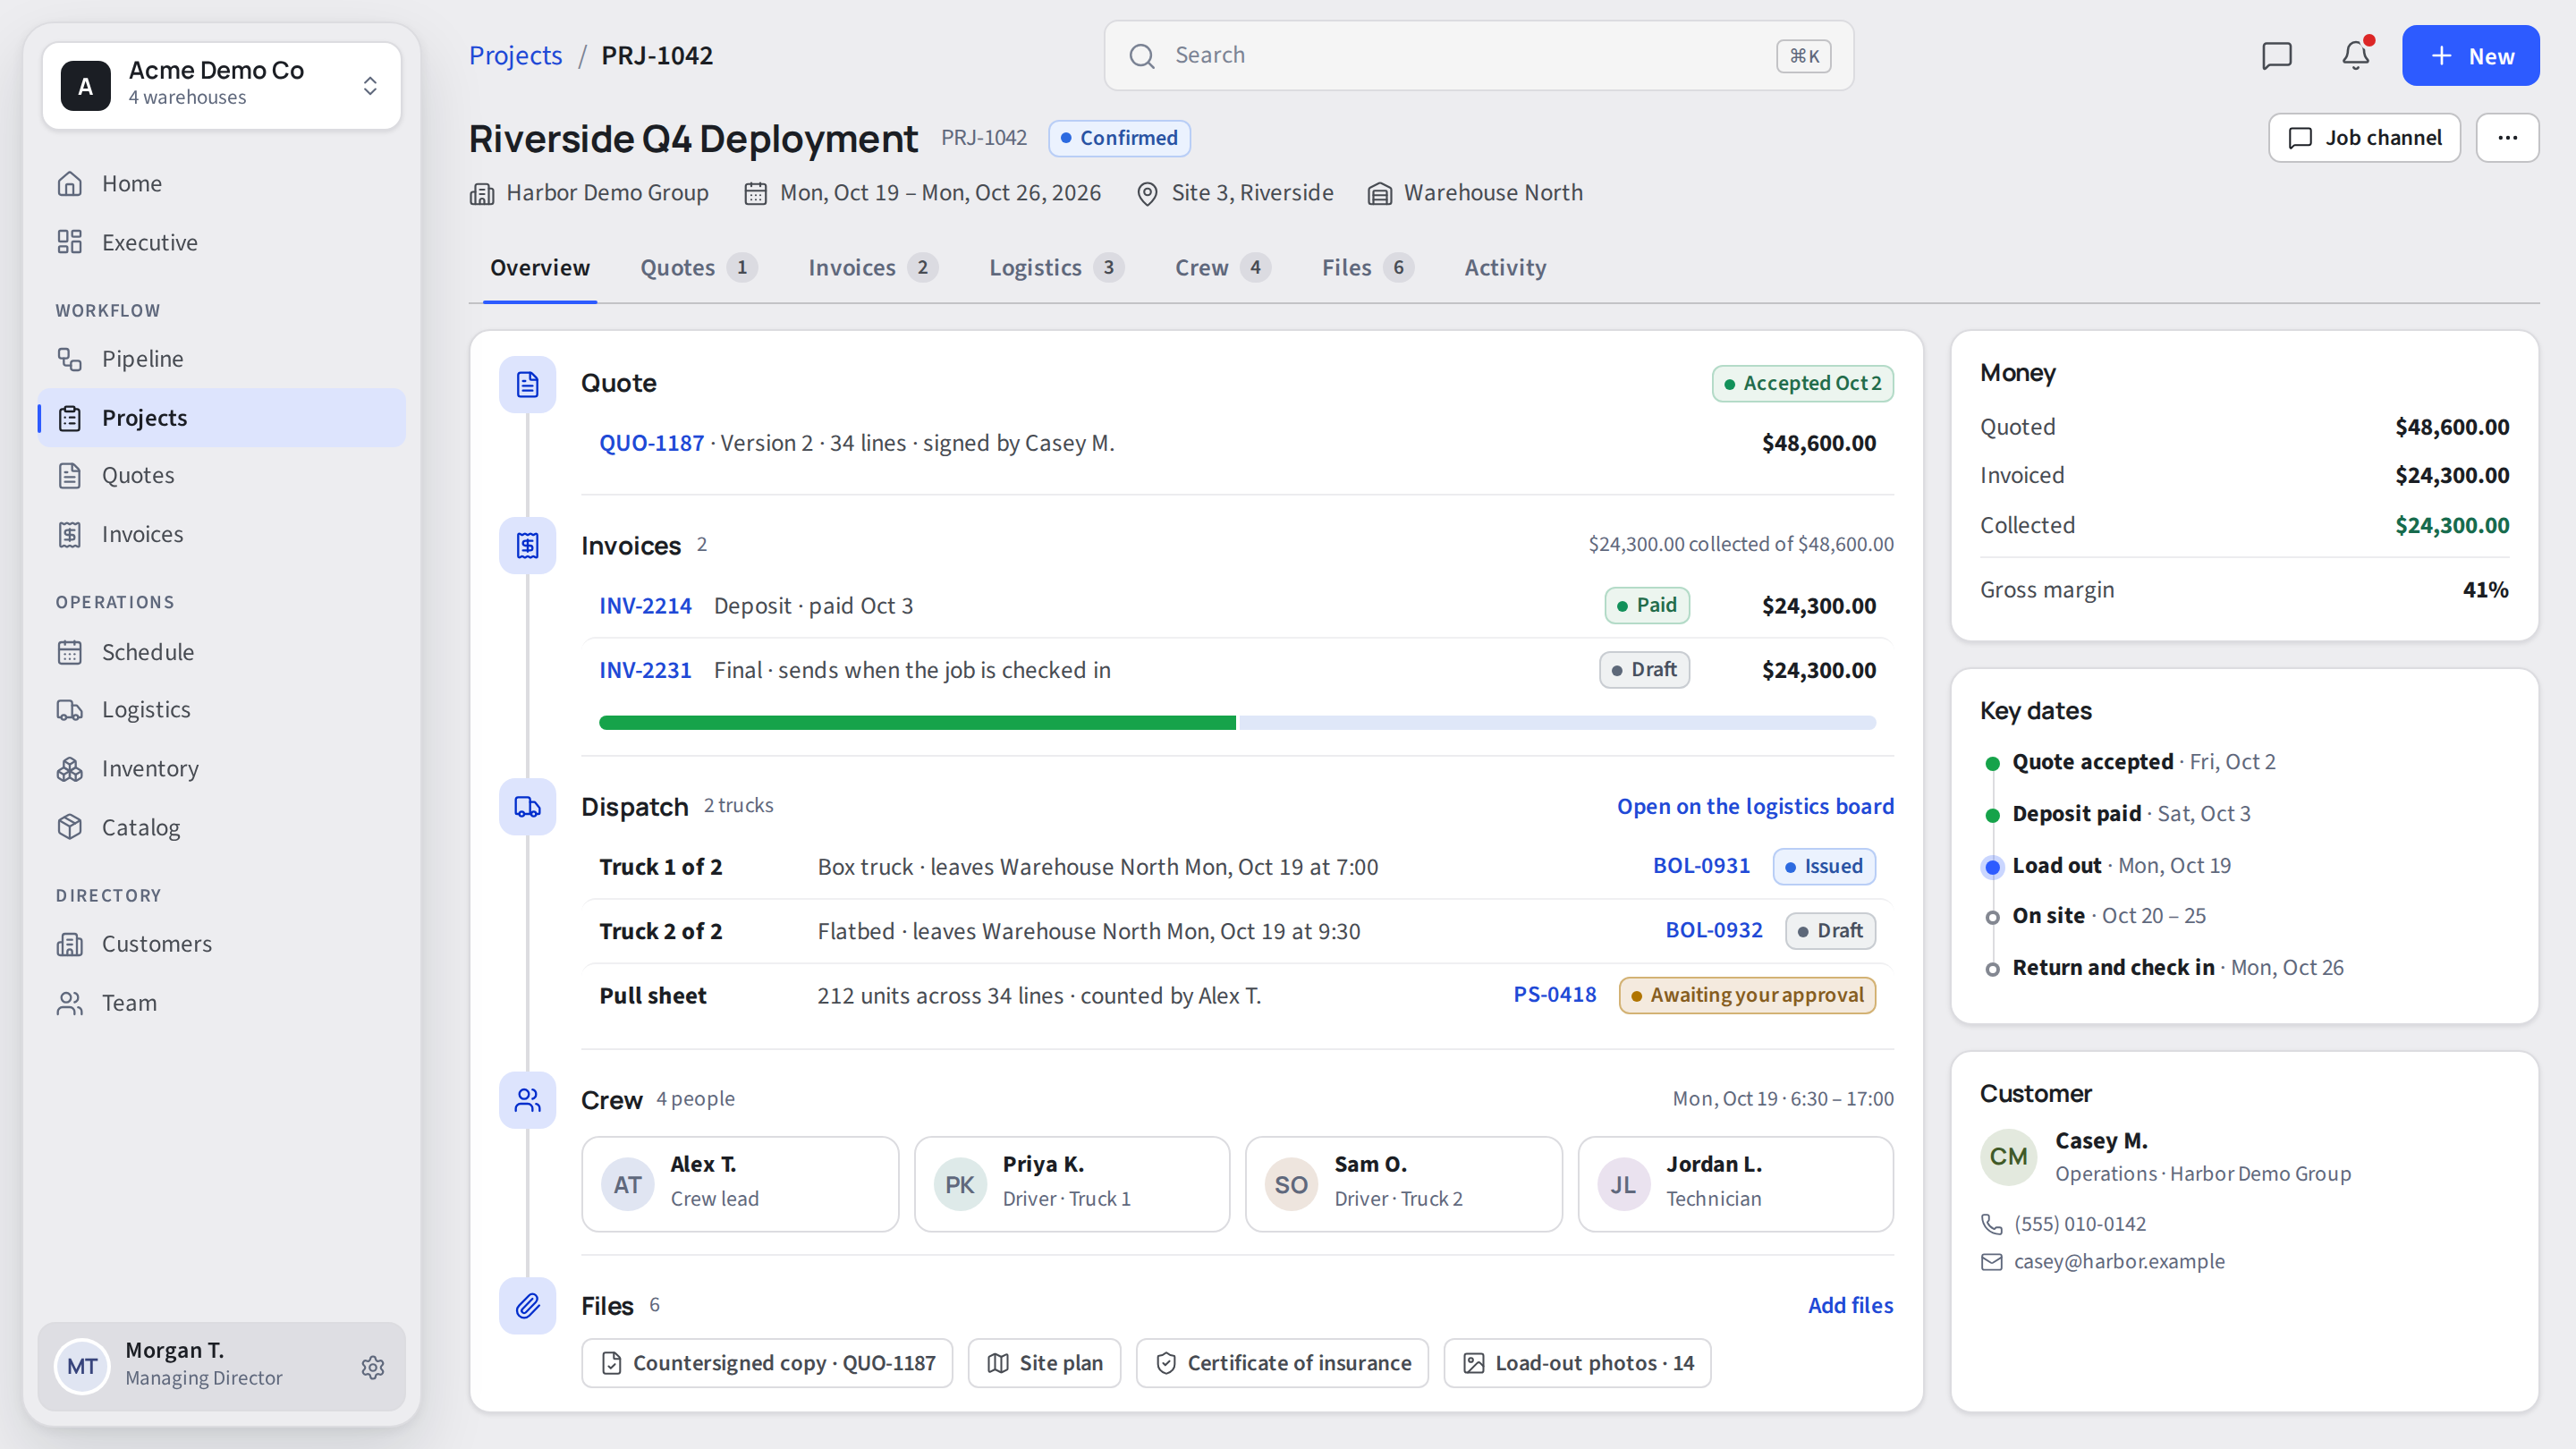Expand the Acme Demo Co warehouse switcher
Image resolution: width=2576 pixels, height=1449 pixels.
pyautogui.click(x=222, y=85)
